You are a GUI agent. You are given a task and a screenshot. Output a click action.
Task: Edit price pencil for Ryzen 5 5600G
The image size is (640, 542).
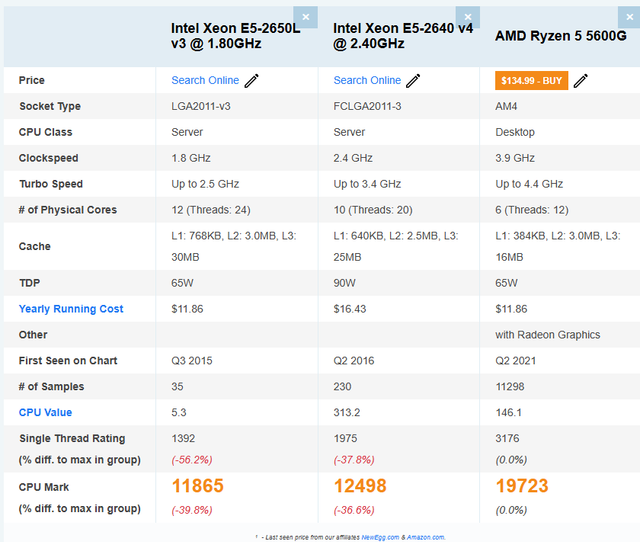[x=580, y=81]
